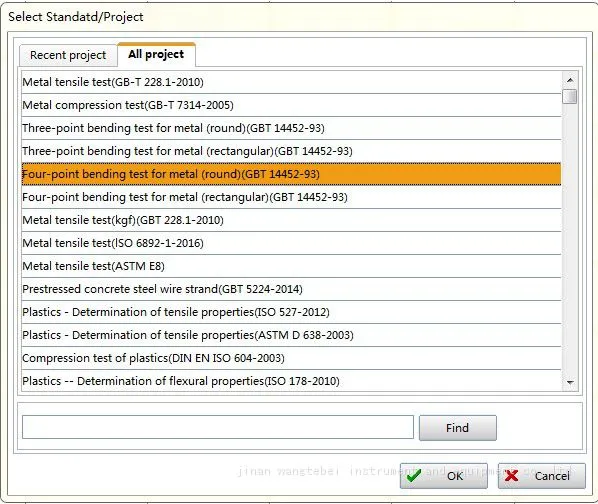Confirm selection with the OK button

[444, 476]
